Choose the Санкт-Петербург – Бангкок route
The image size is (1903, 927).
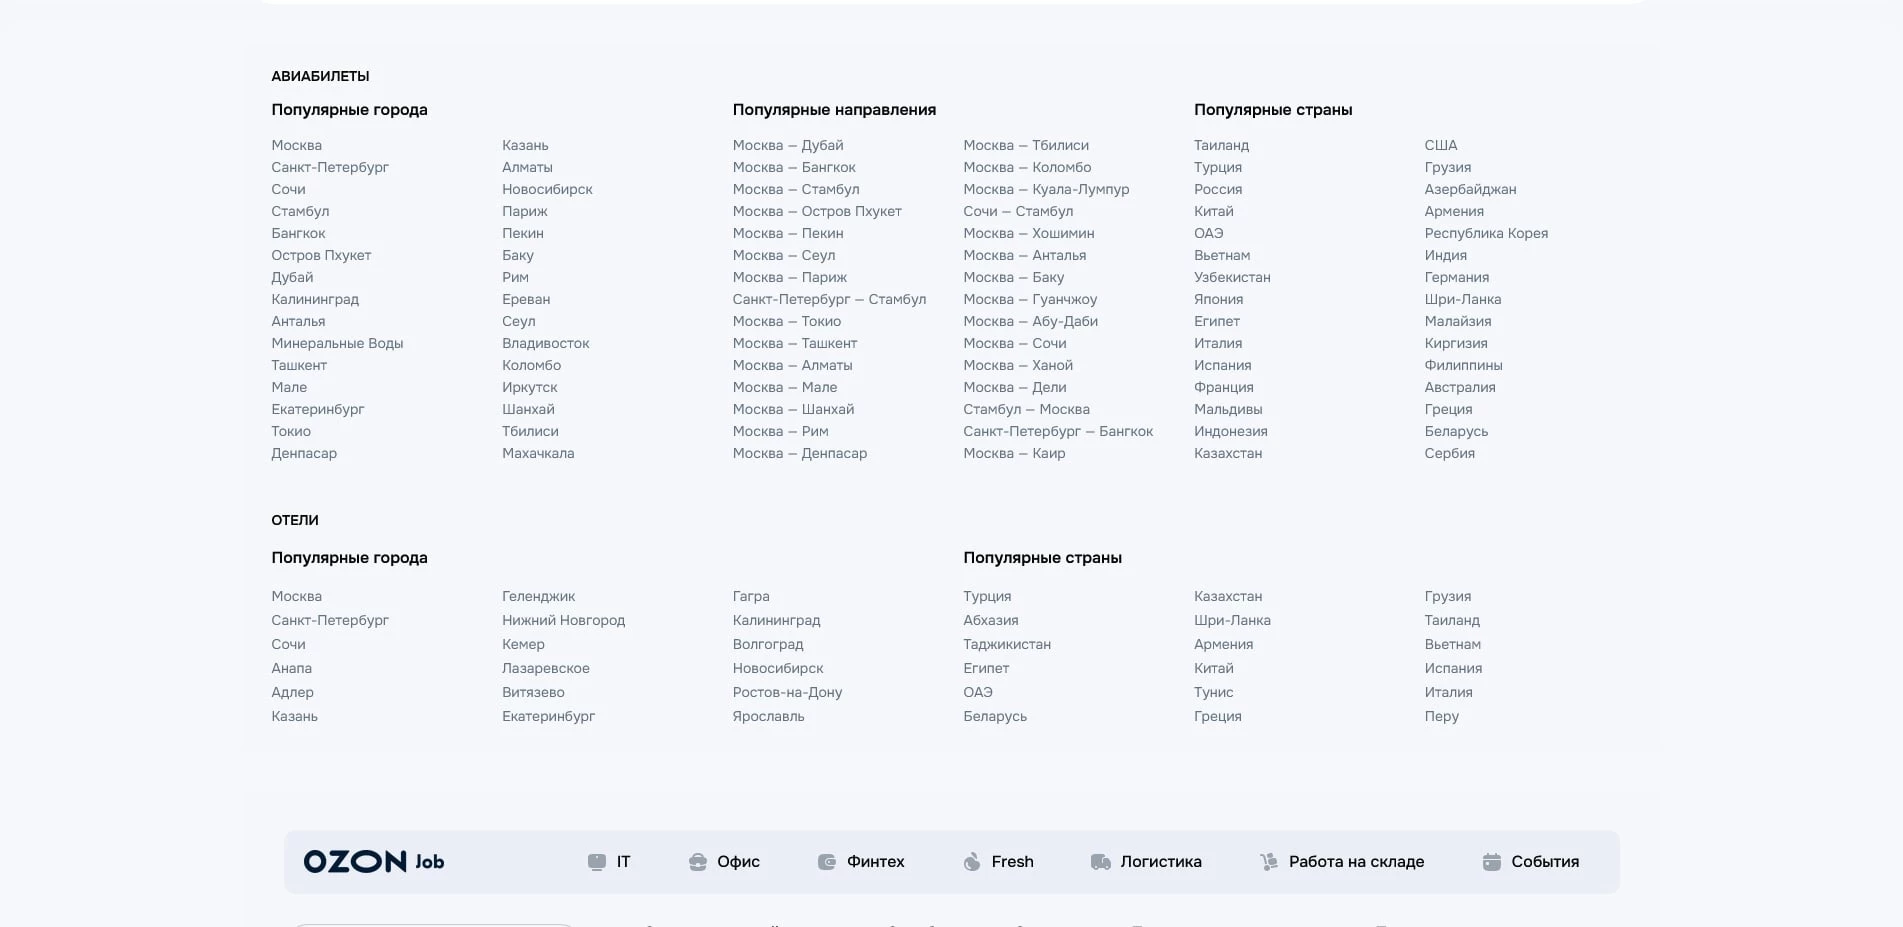coord(1058,431)
